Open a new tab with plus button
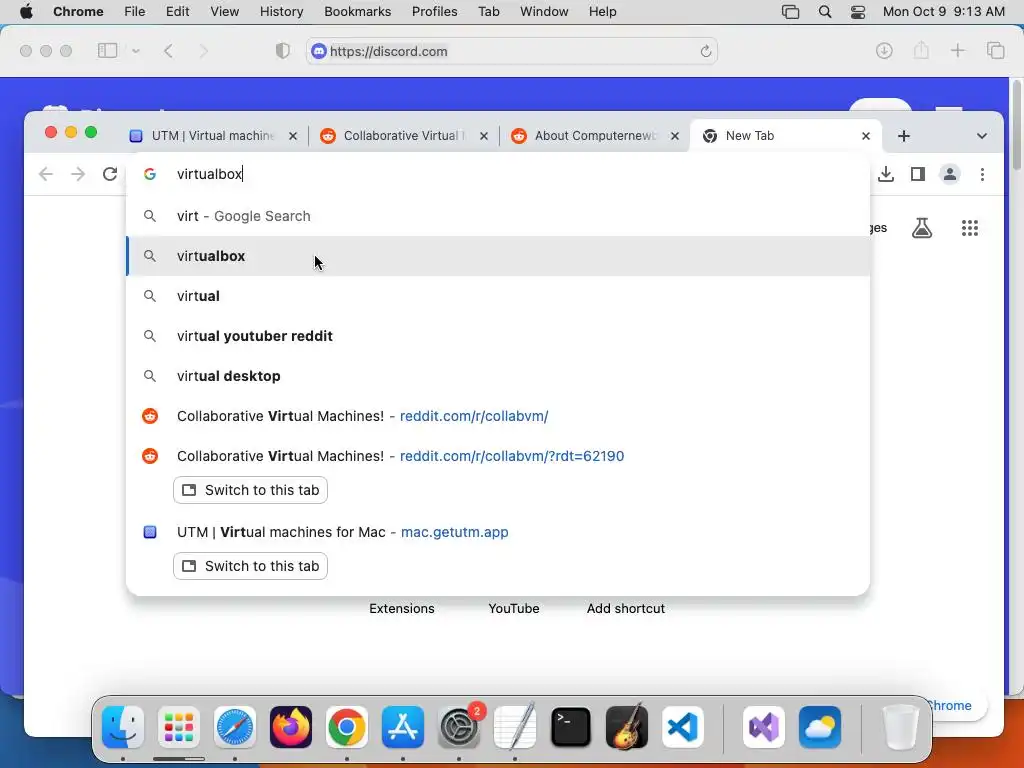 coord(904,136)
